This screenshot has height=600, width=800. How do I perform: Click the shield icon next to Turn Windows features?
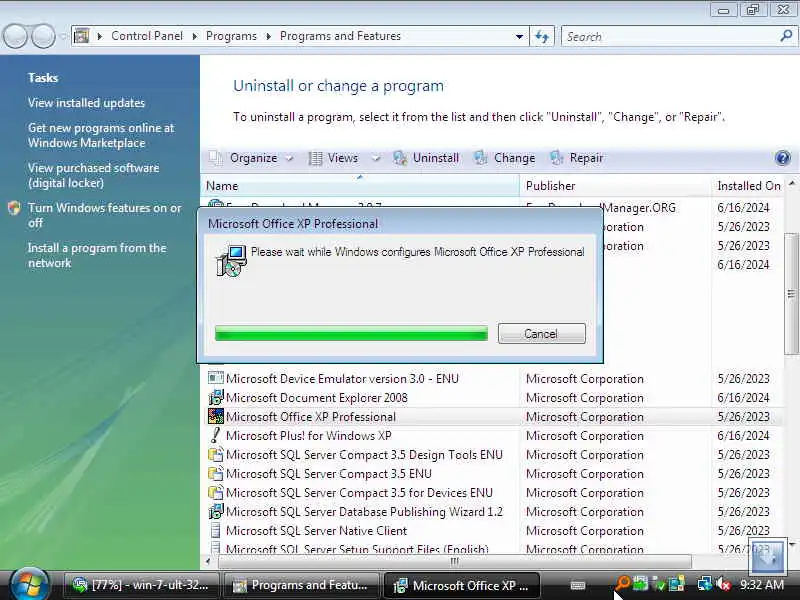click(x=14, y=208)
